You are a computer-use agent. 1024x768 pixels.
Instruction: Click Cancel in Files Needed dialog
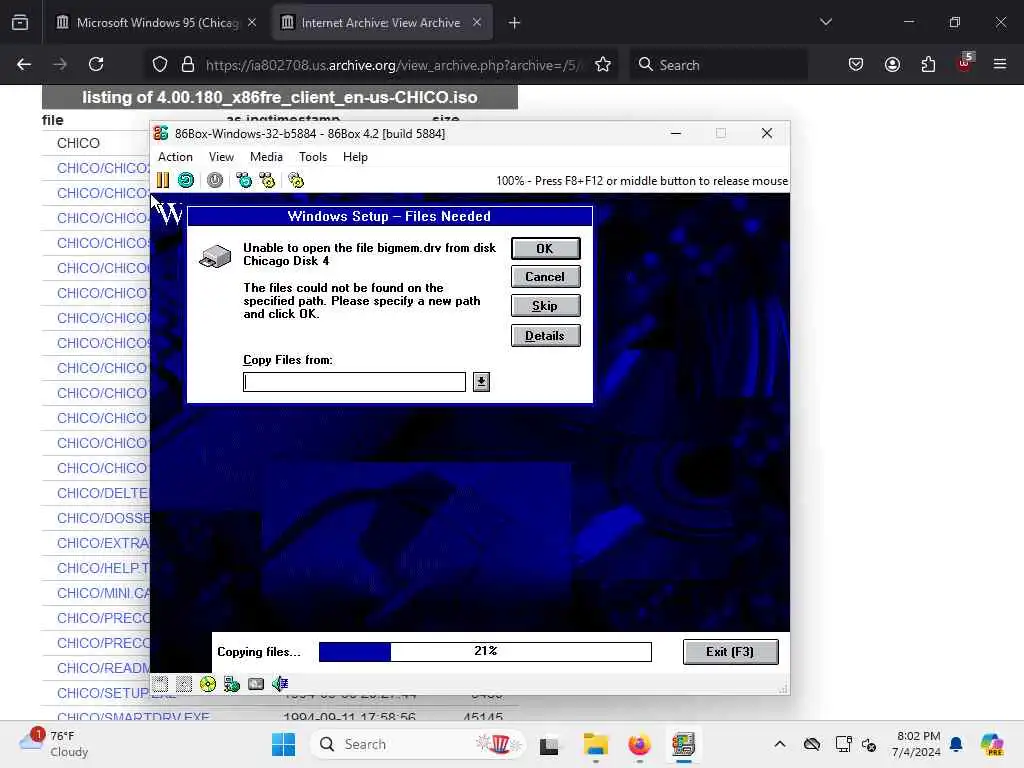[545, 277]
